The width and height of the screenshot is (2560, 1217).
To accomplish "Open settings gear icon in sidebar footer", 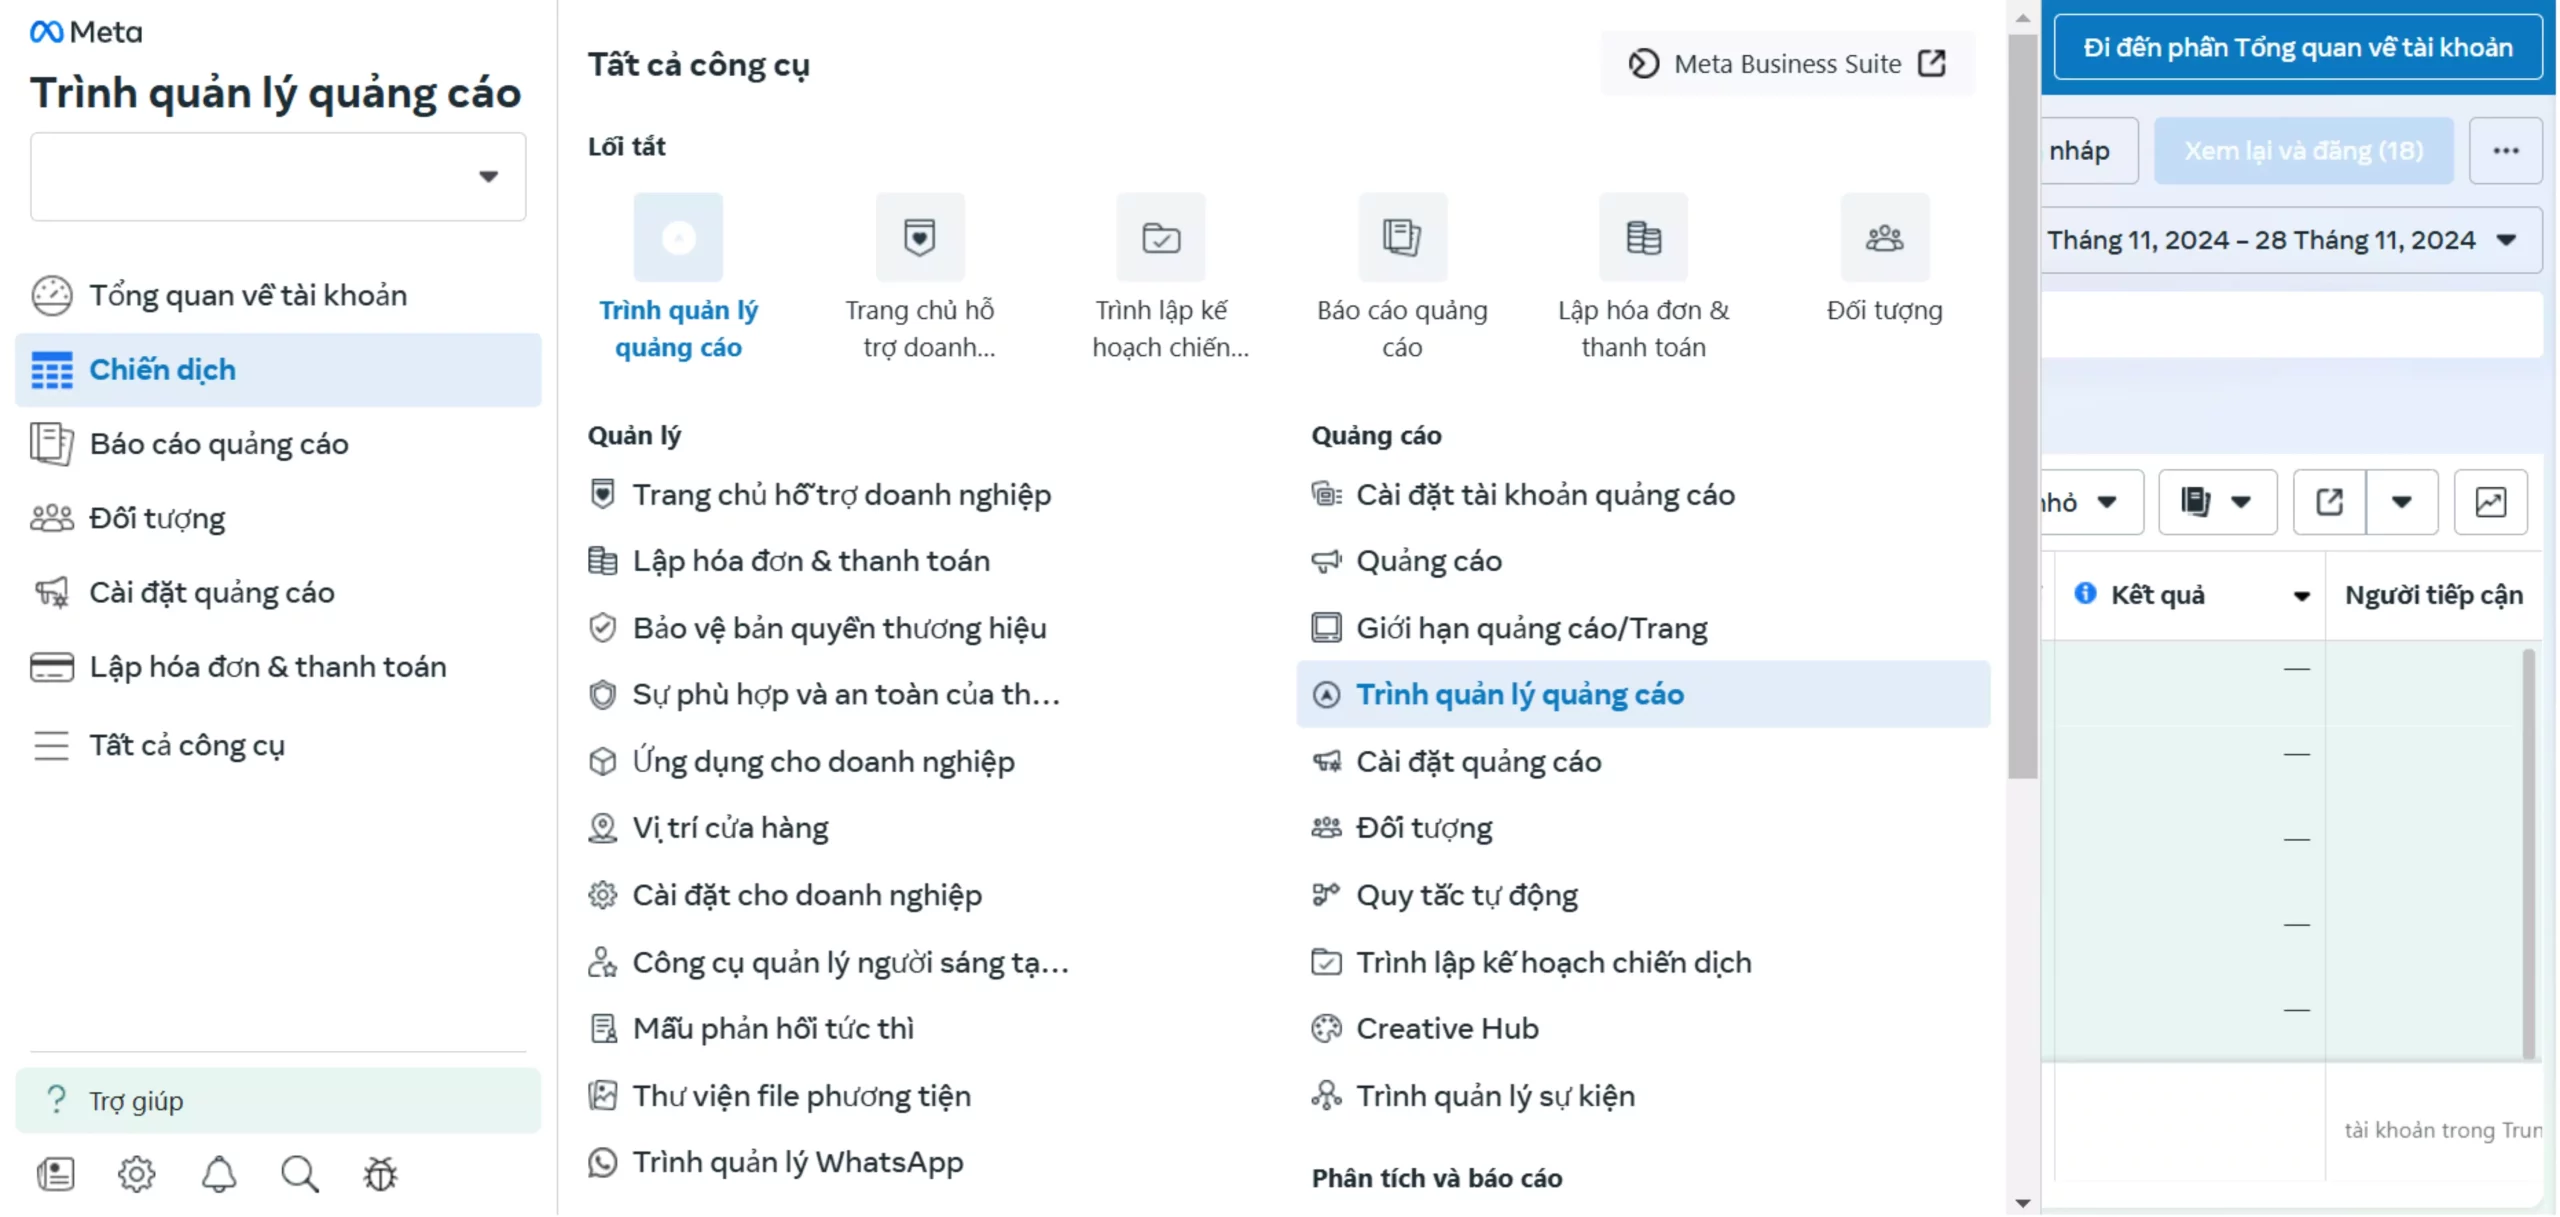I will pyautogui.click(x=137, y=1174).
